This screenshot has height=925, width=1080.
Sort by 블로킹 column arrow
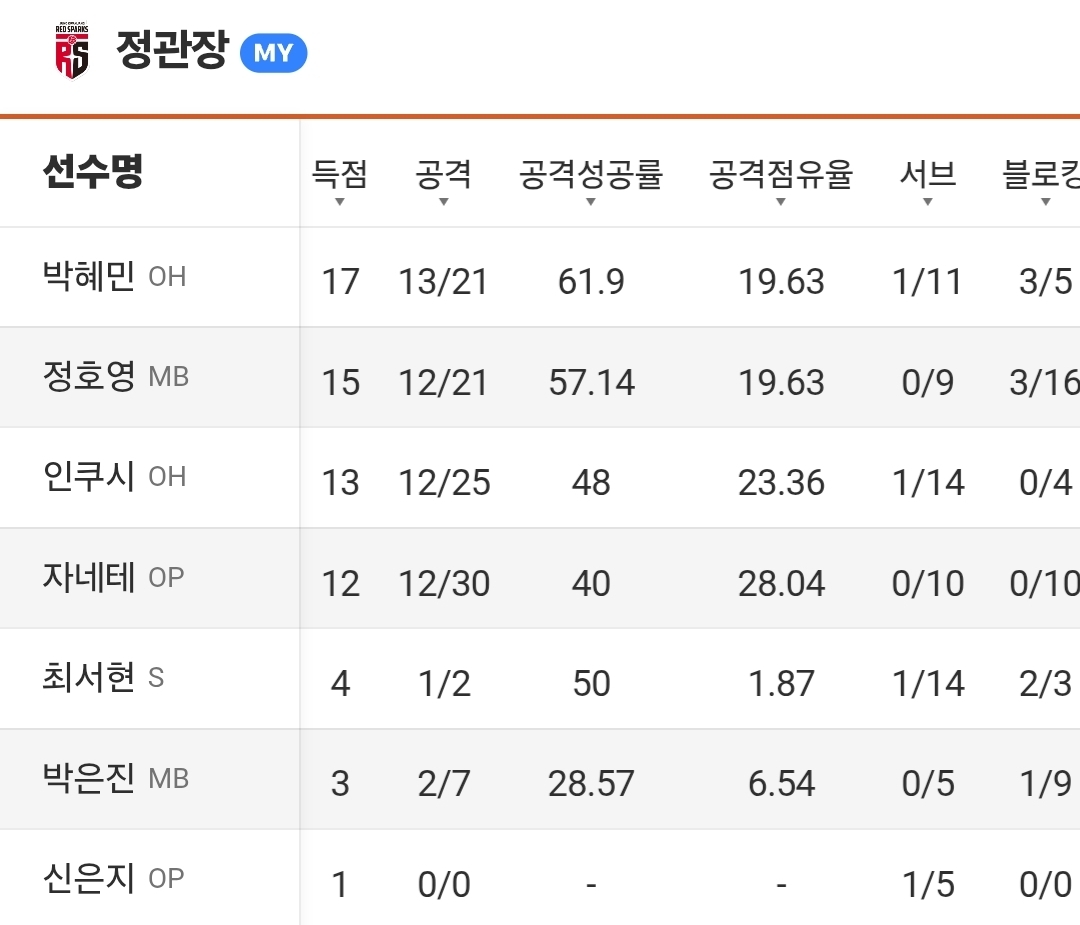[x=1045, y=201]
